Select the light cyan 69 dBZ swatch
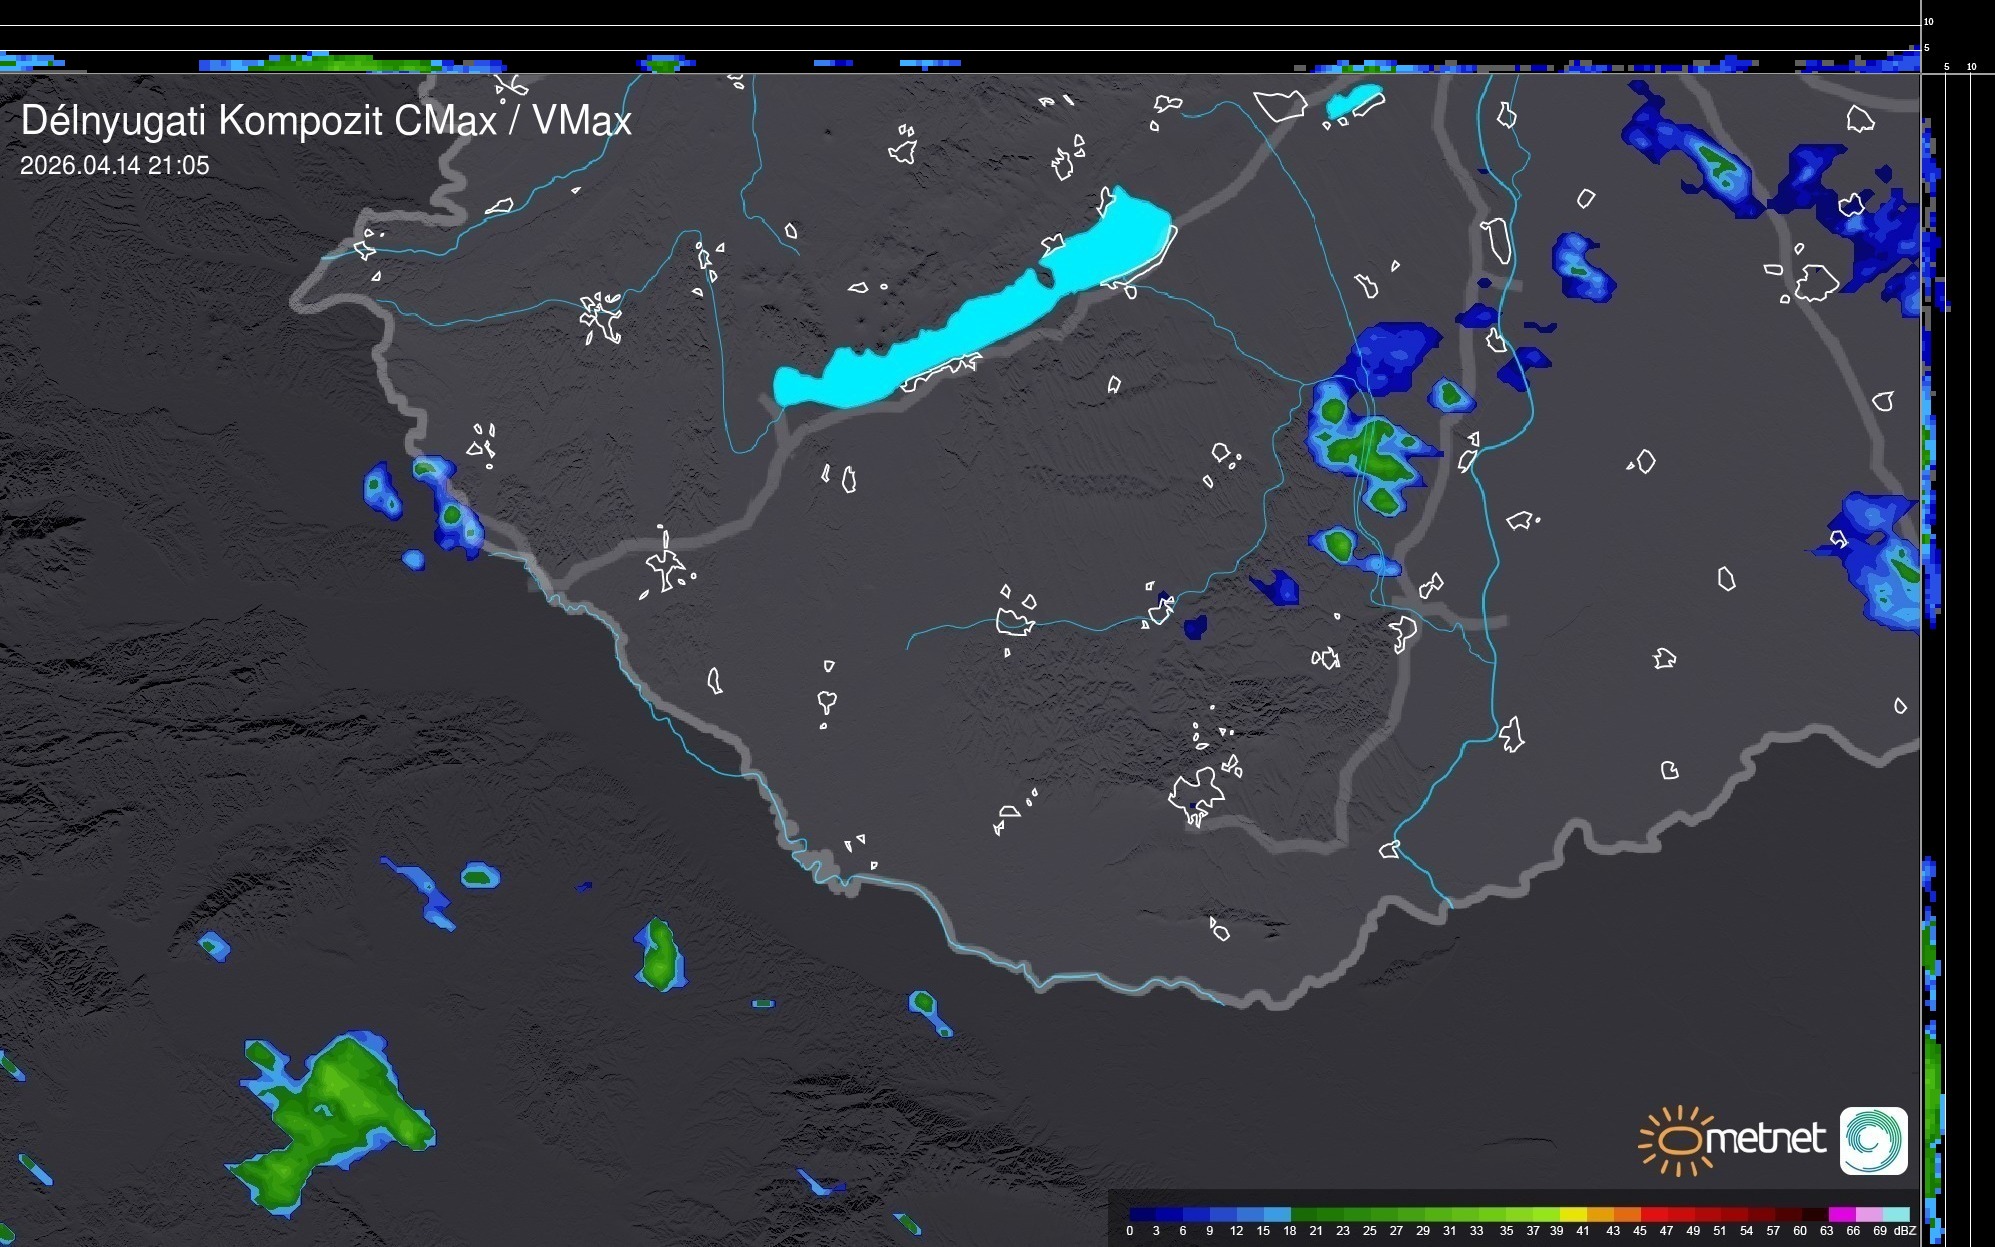The height and width of the screenshot is (1247, 1995). click(1896, 1214)
